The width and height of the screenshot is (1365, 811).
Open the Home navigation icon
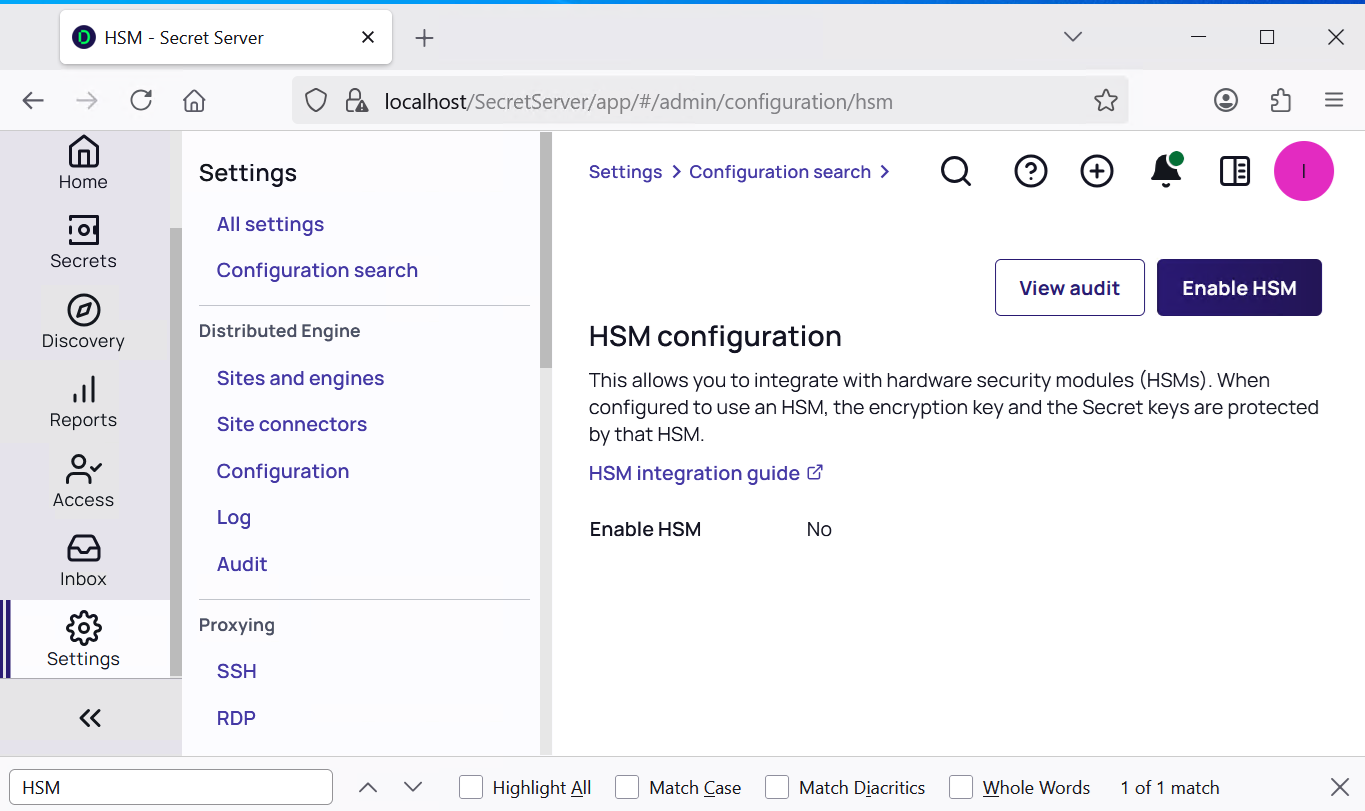tap(83, 152)
